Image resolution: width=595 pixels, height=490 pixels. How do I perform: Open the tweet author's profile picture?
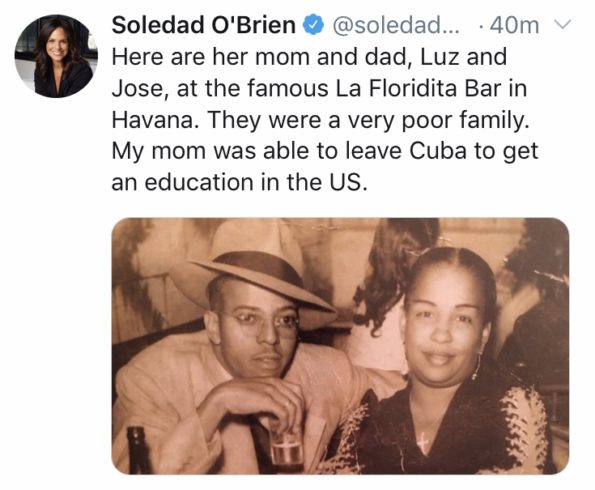(x=56, y=56)
